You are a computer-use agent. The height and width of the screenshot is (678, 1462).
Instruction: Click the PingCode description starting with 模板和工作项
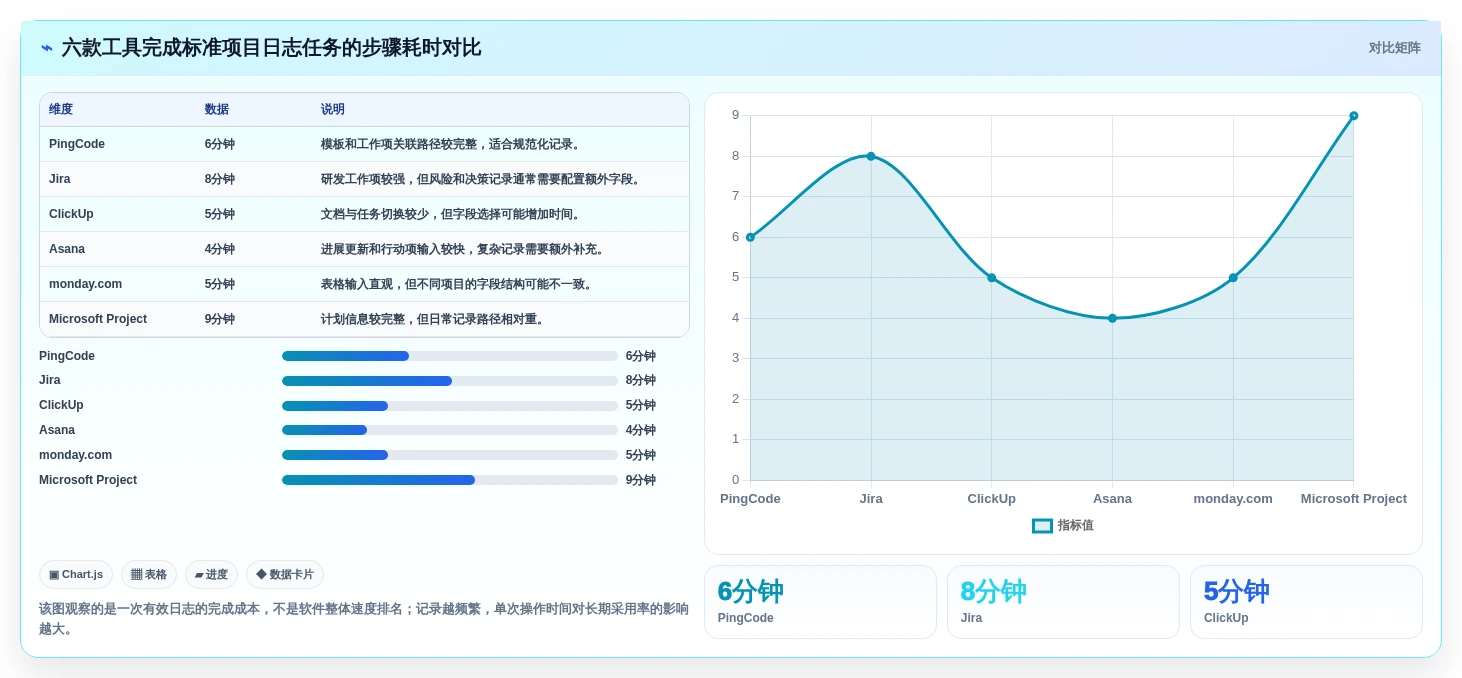tap(452, 144)
